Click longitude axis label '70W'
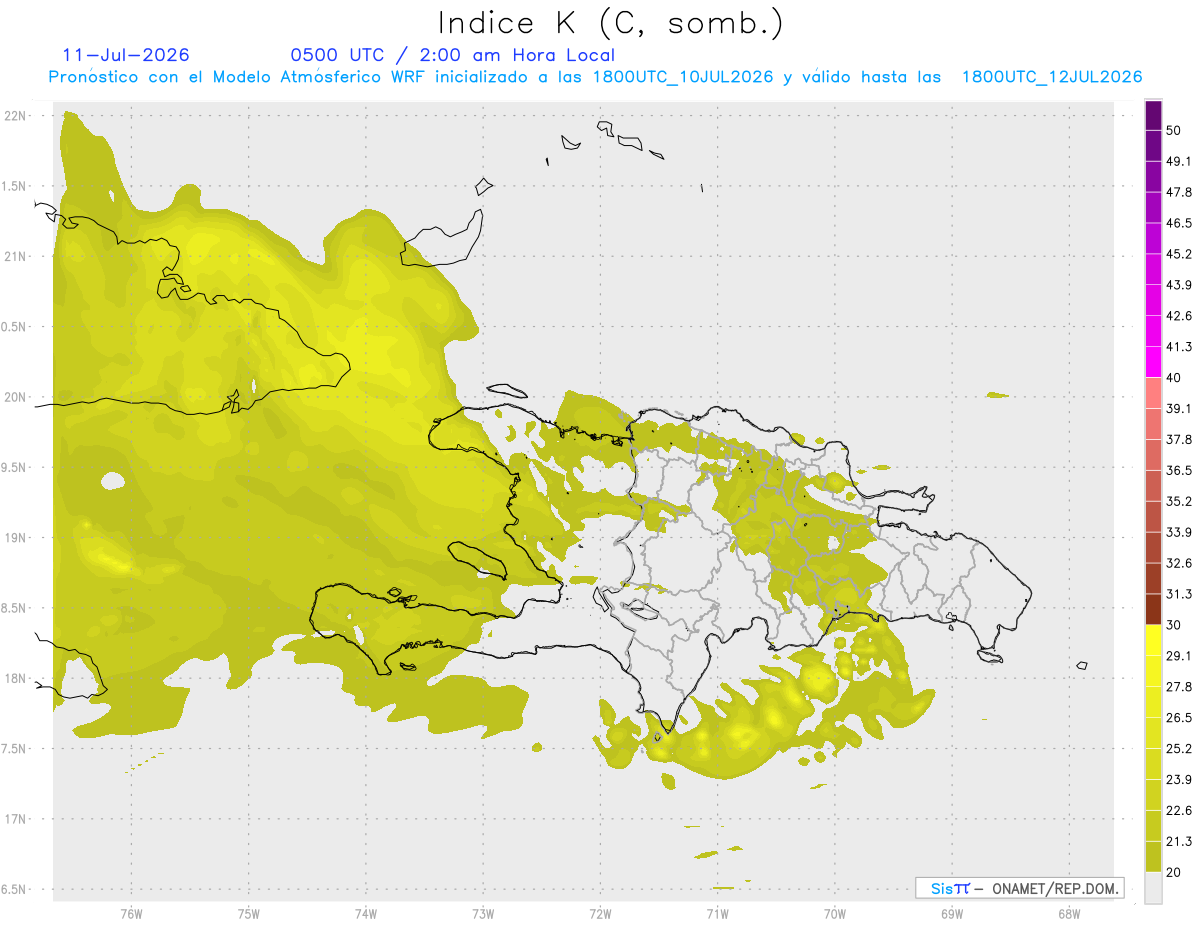1200x927 pixels. click(835, 912)
